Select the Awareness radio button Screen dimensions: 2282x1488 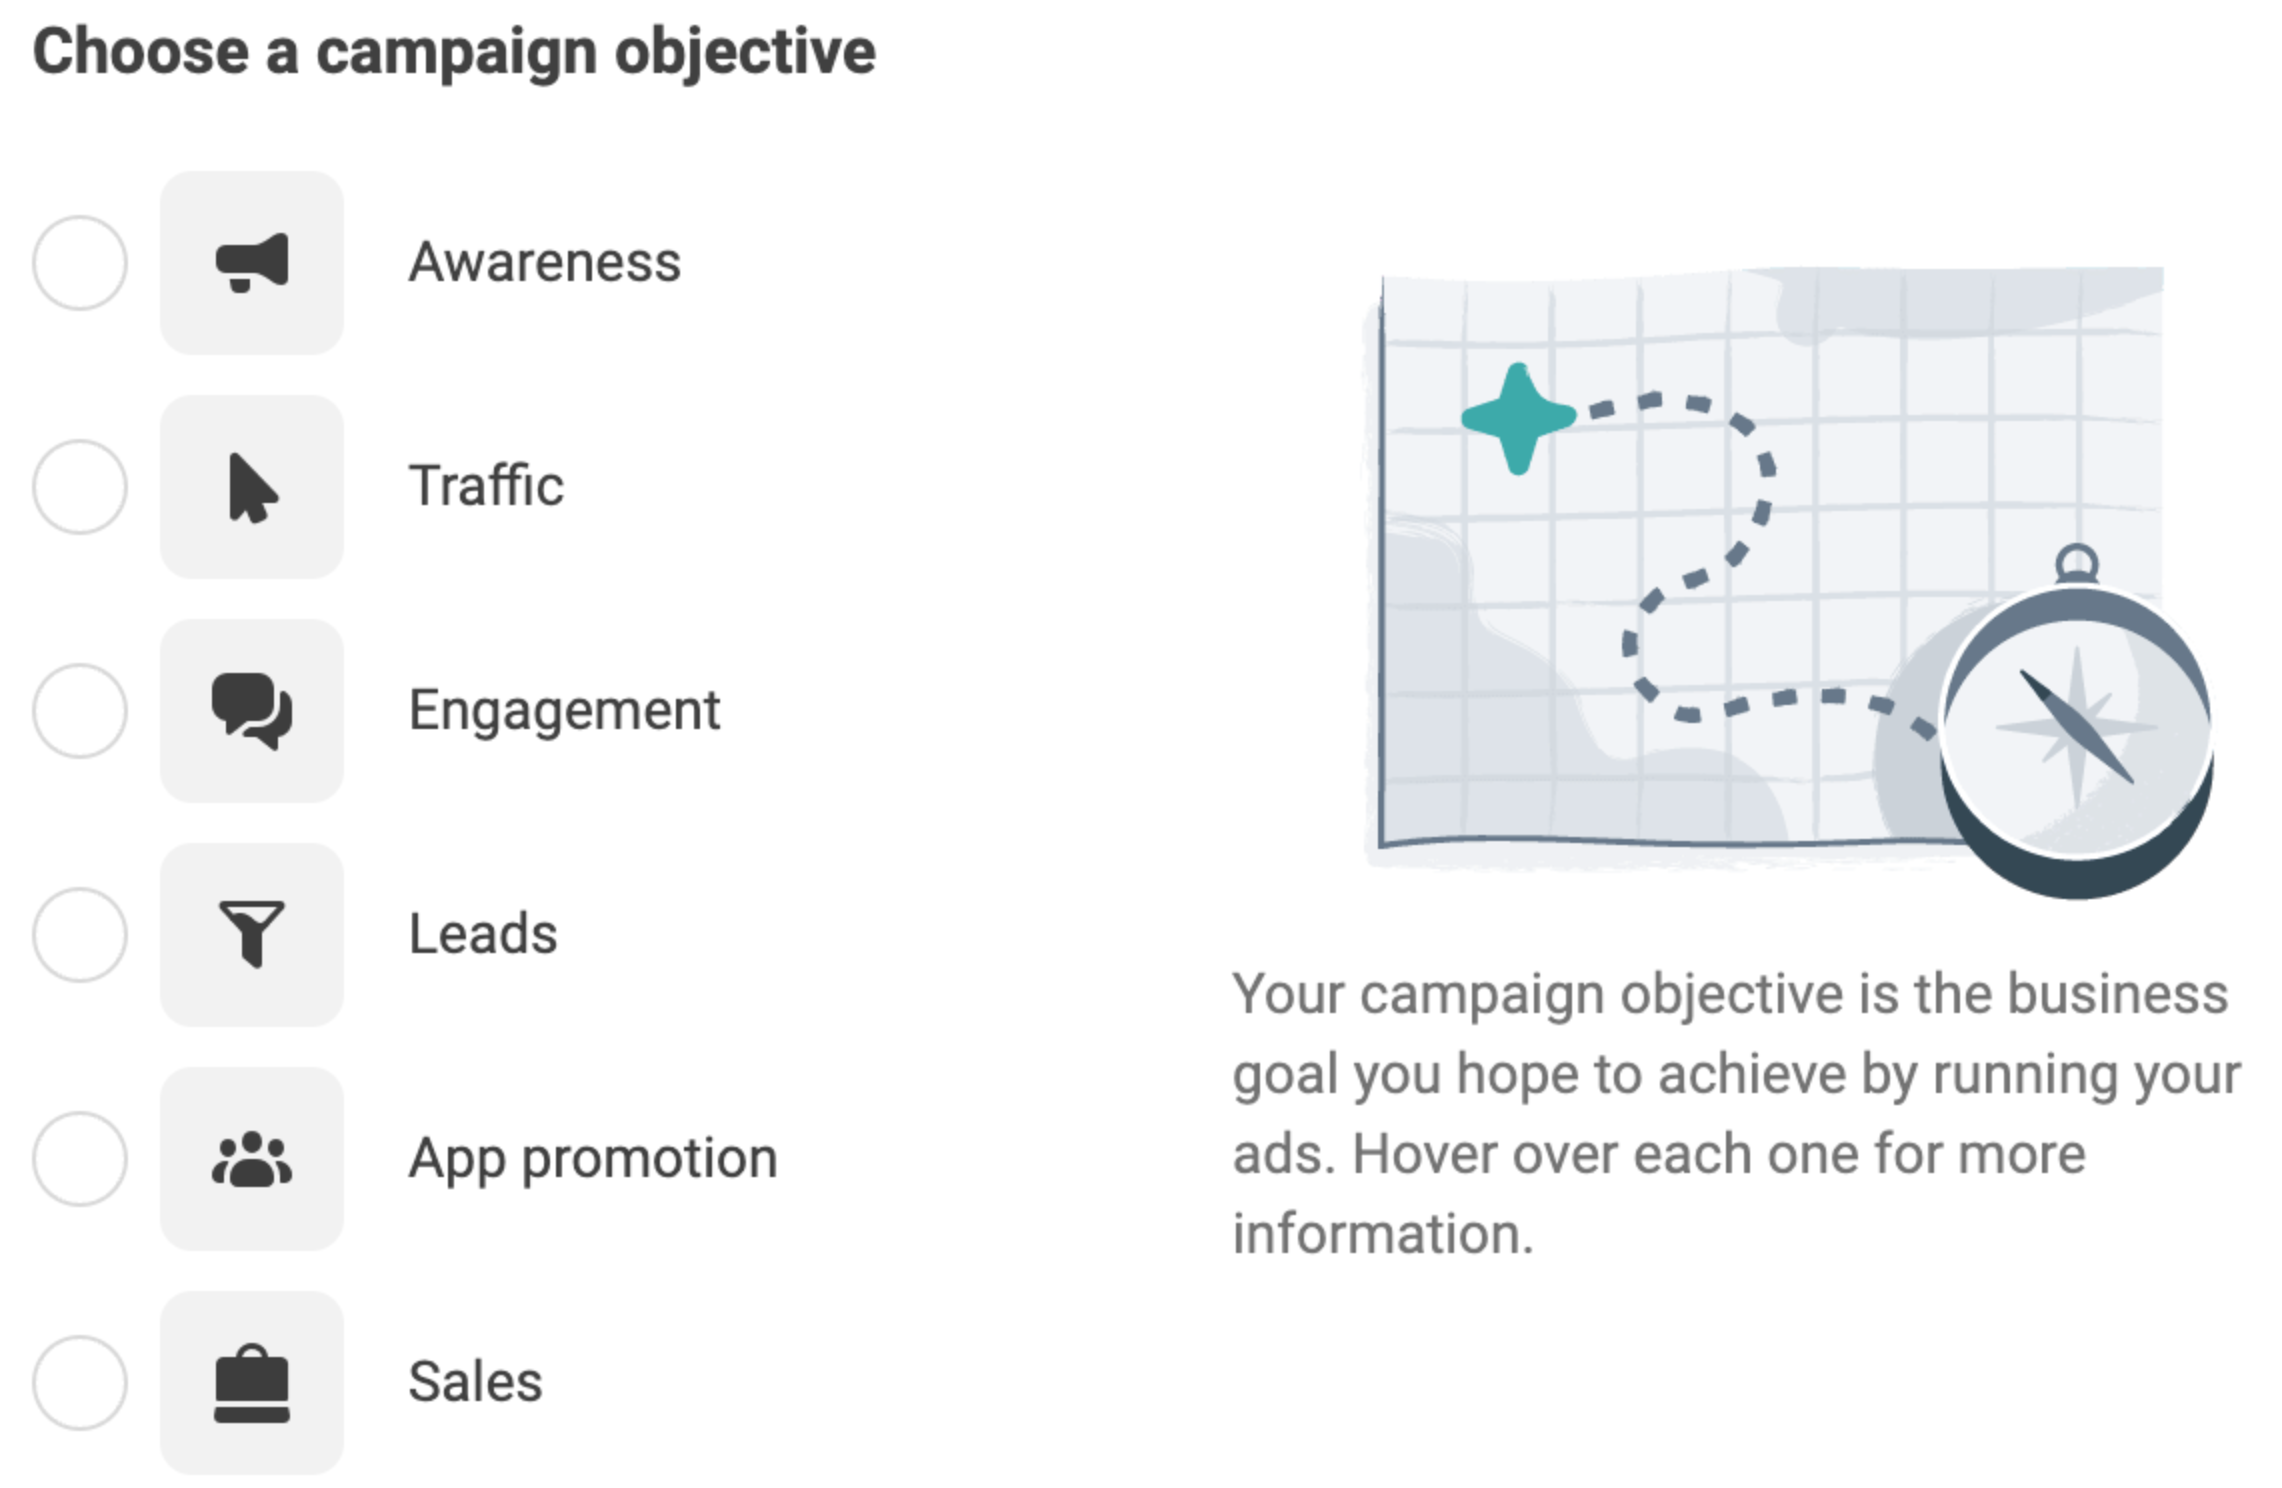coord(79,263)
